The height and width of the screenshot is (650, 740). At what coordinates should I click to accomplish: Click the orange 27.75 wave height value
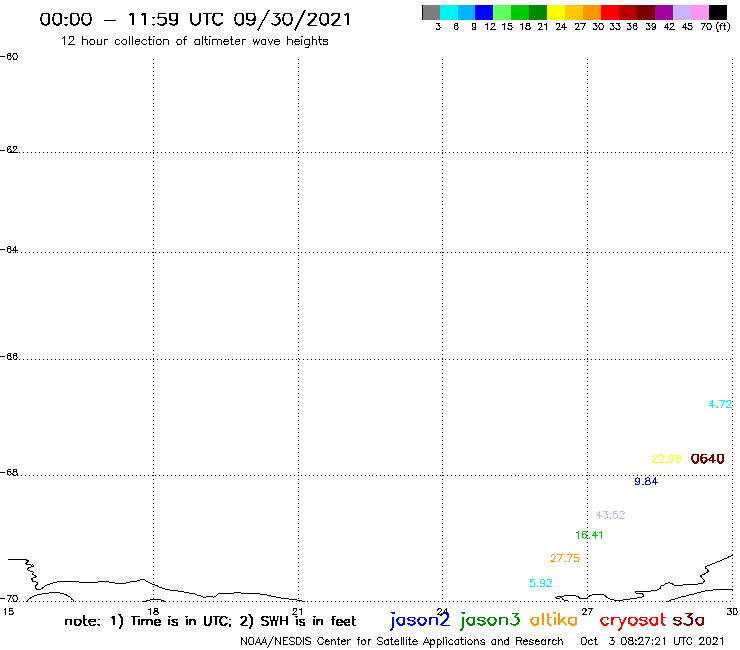pyautogui.click(x=565, y=558)
